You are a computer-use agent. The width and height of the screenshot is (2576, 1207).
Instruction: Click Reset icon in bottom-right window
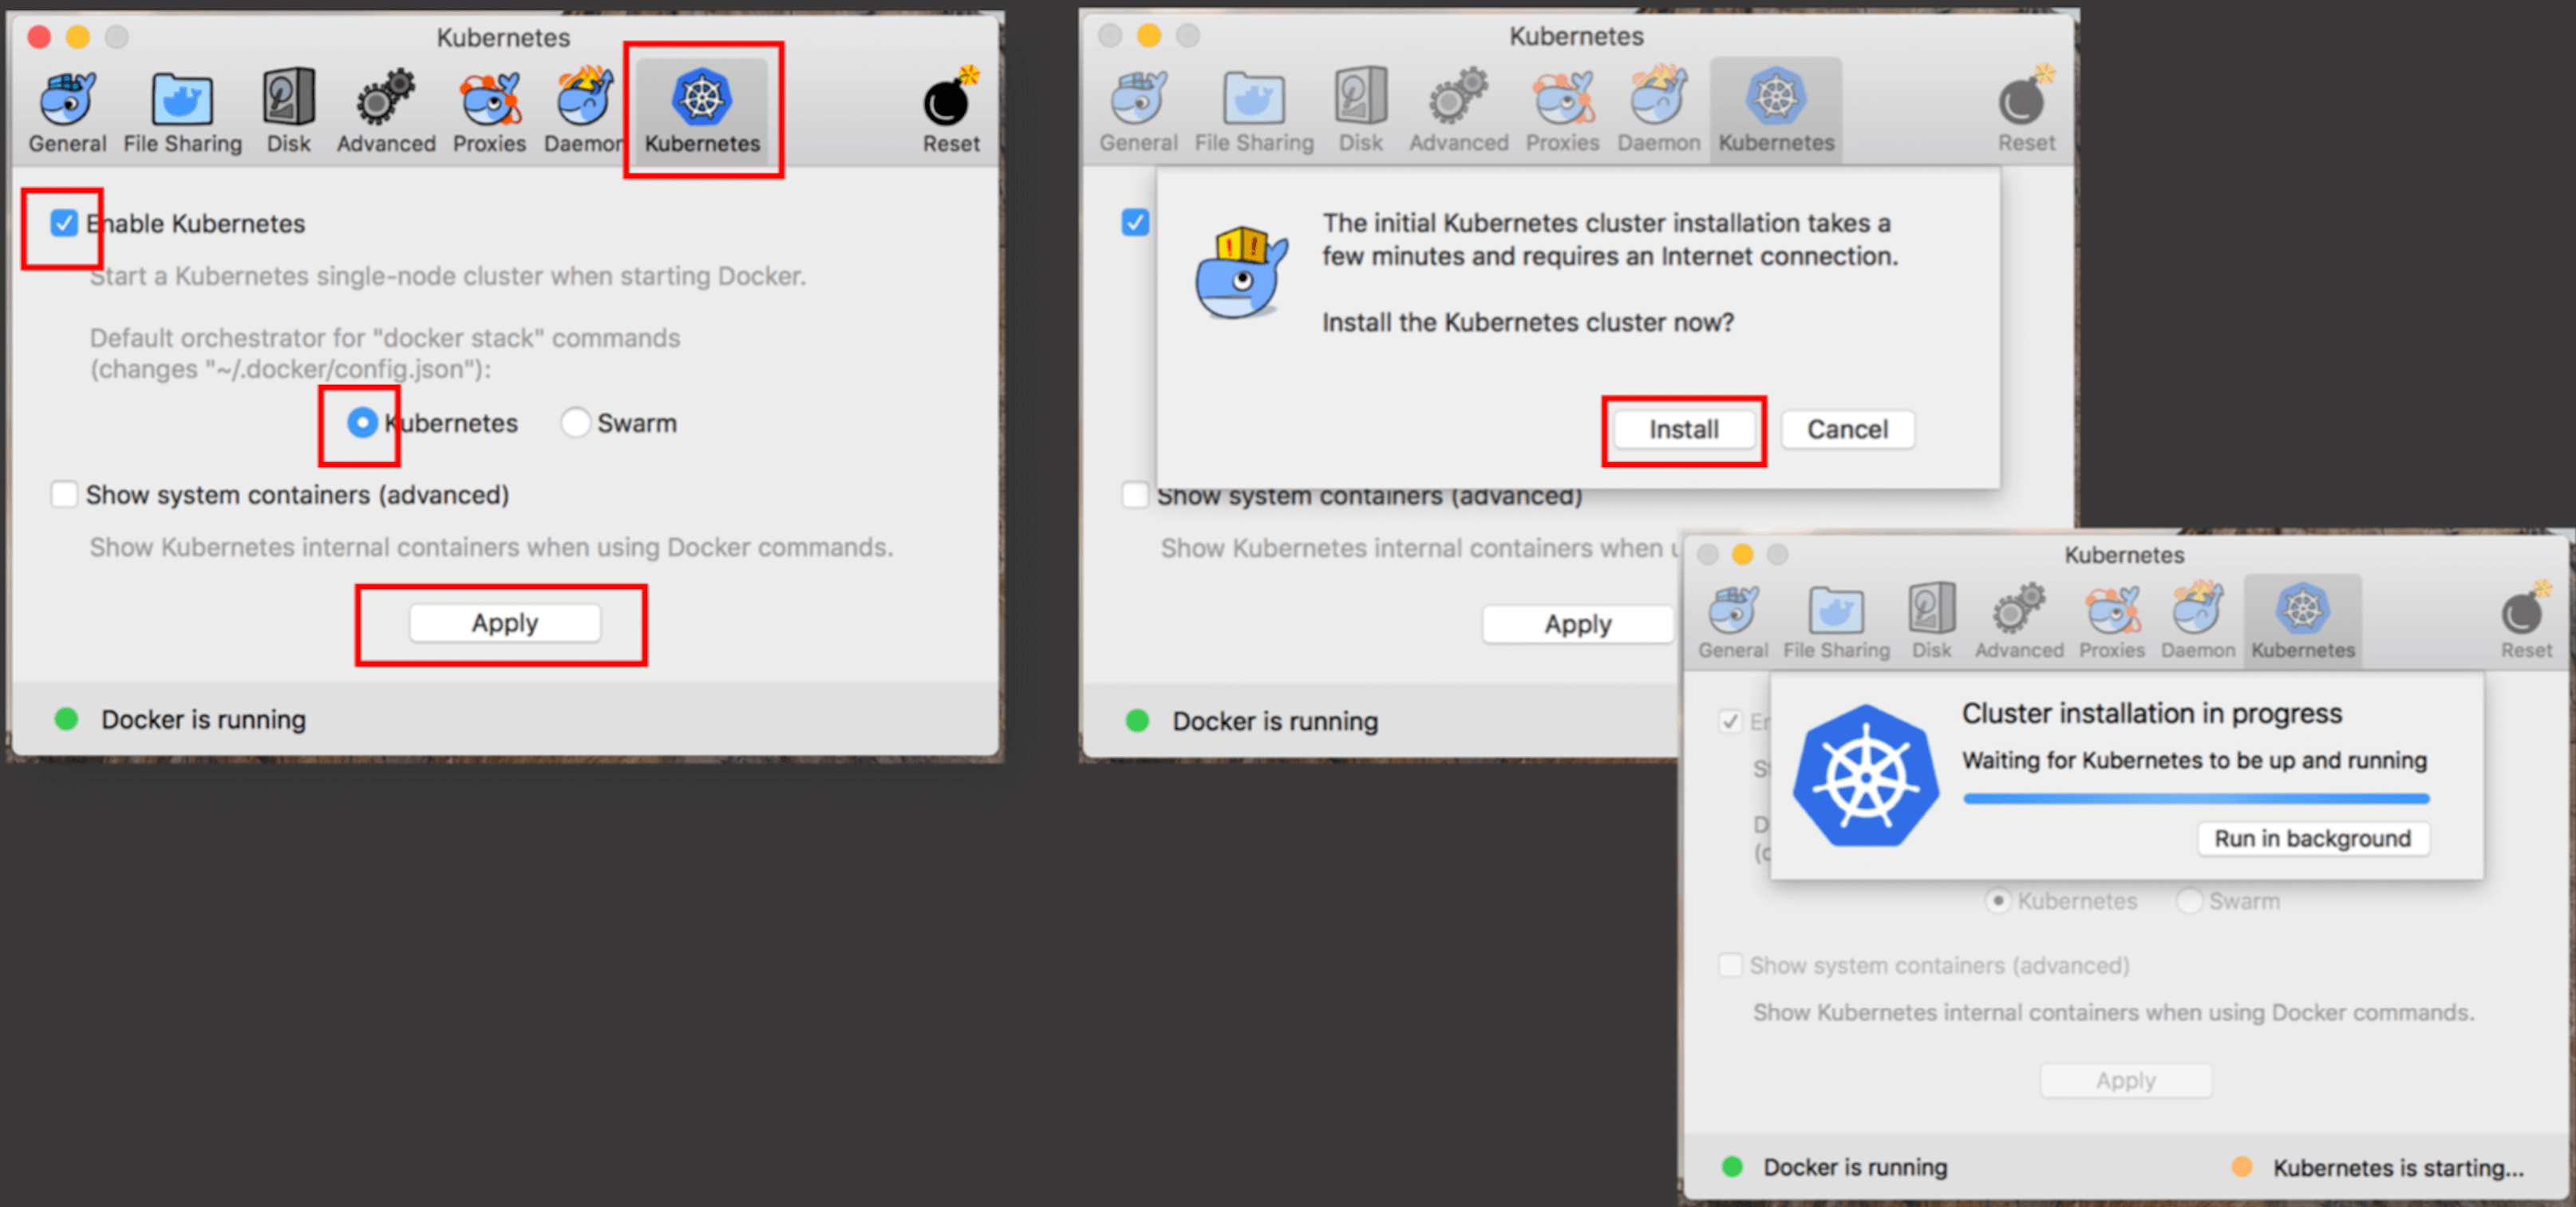pos(2526,621)
